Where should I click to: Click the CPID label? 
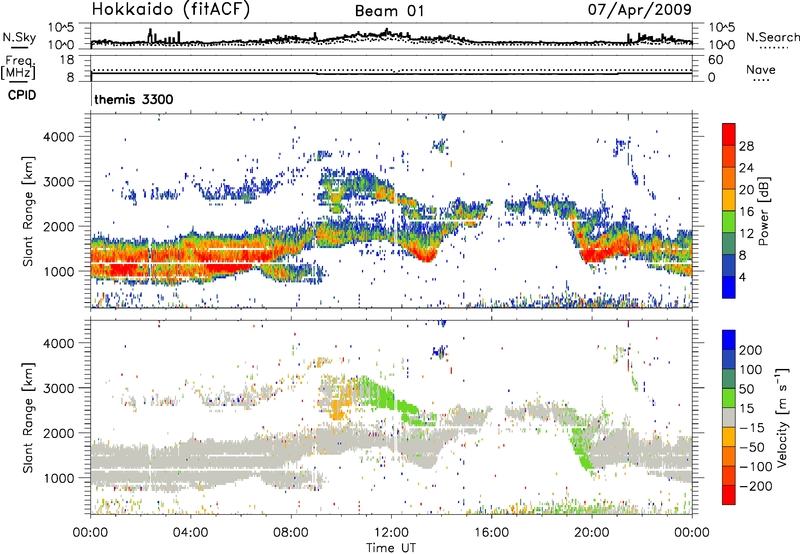22,95
